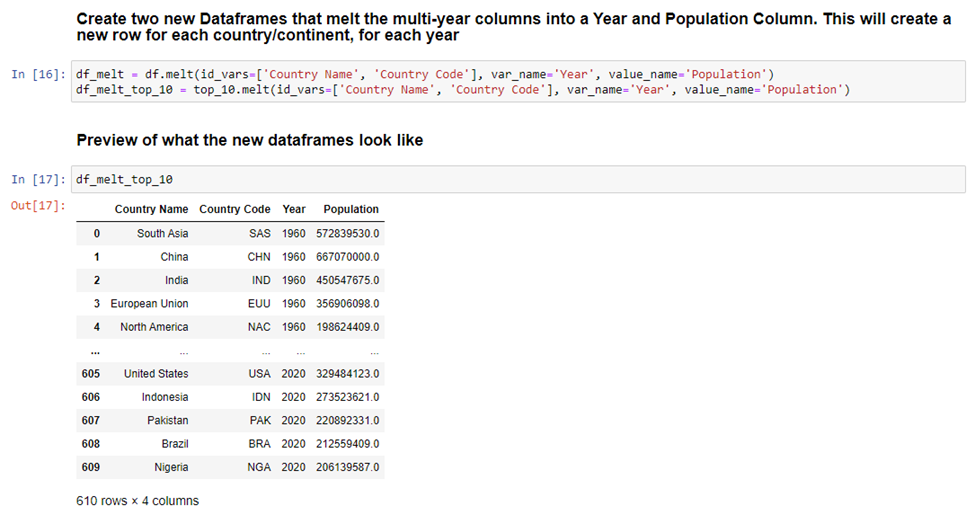Select the North America cell

pyautogui.click(x=154, y=327)
